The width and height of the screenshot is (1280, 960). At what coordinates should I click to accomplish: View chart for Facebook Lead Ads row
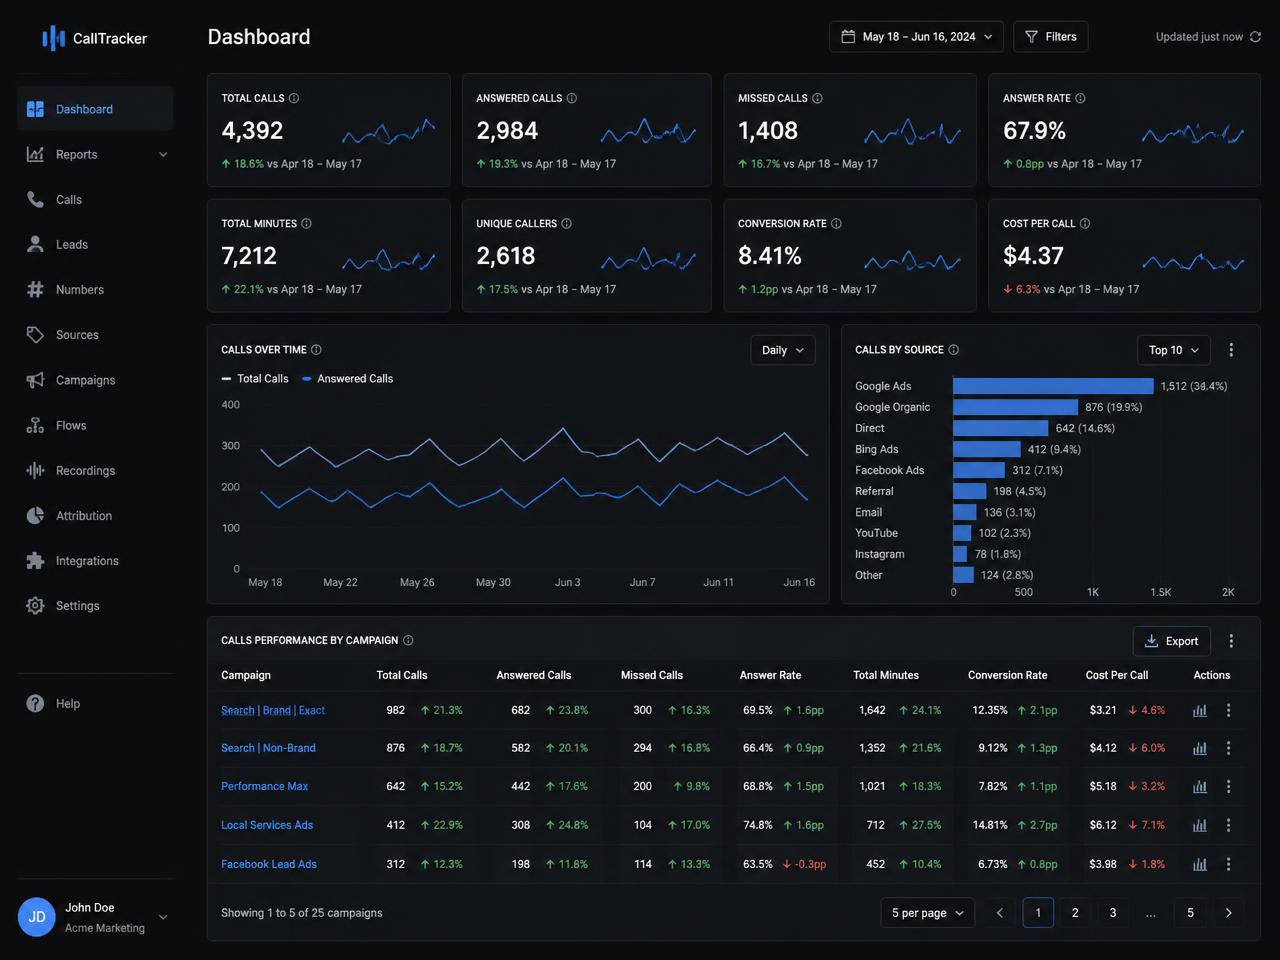tap(1200, 864)
